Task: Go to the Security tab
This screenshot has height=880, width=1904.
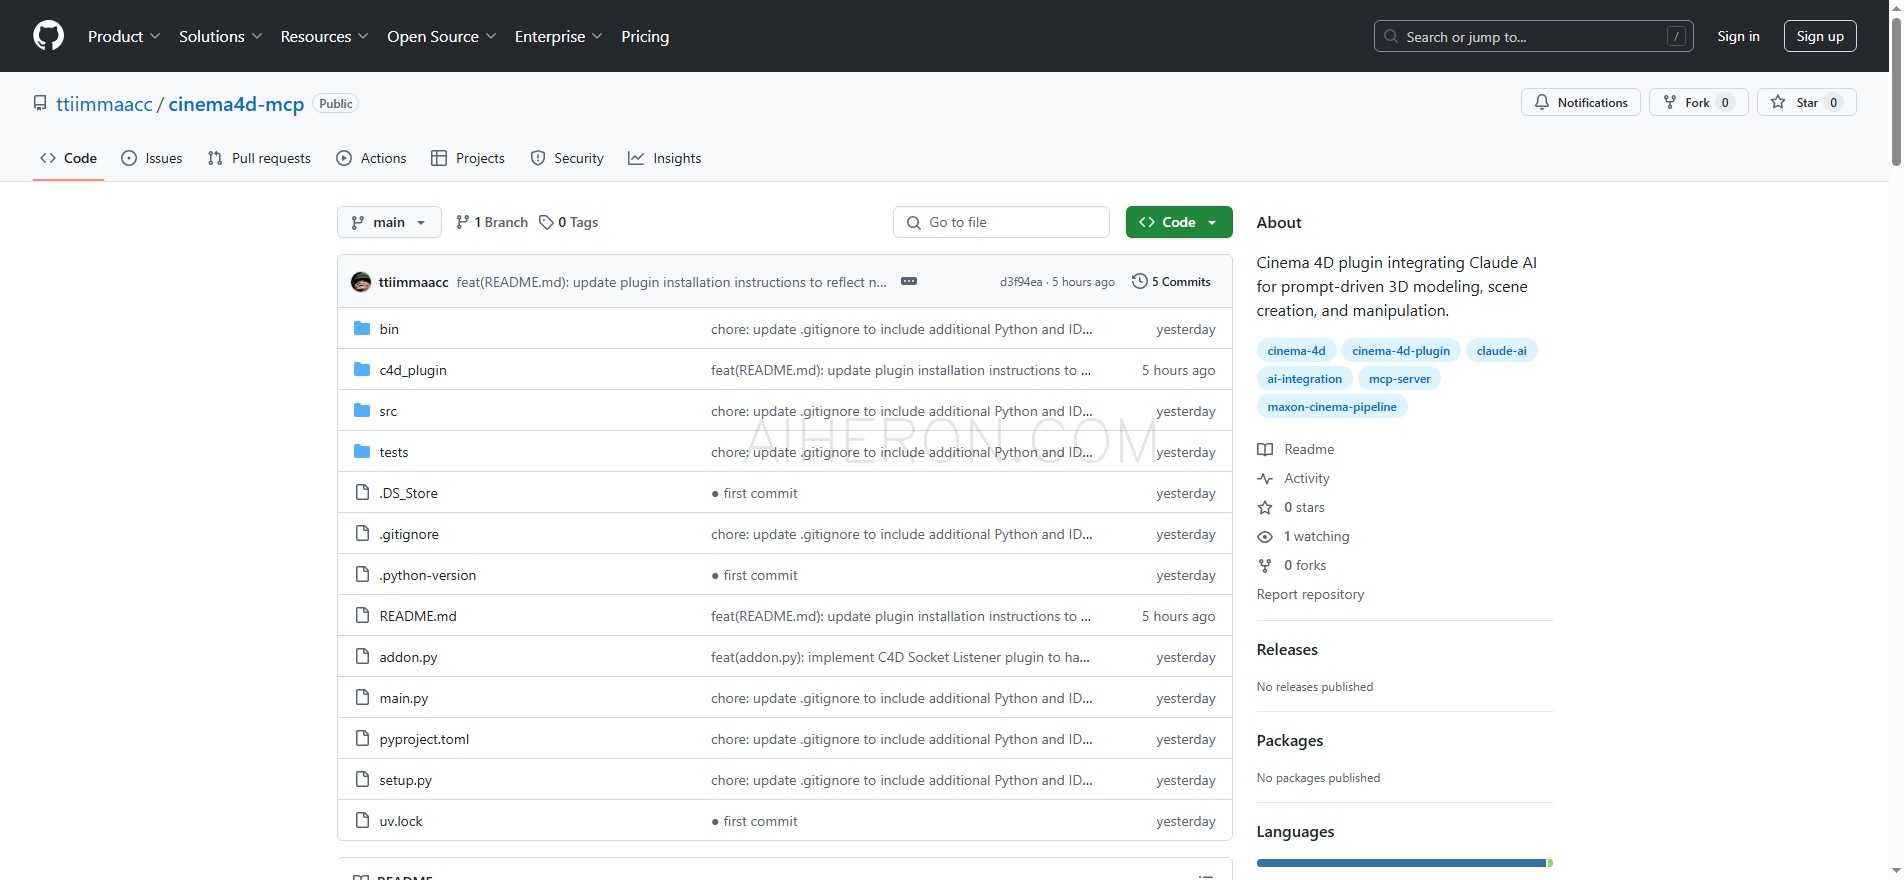Action: [x=567, y=158]
